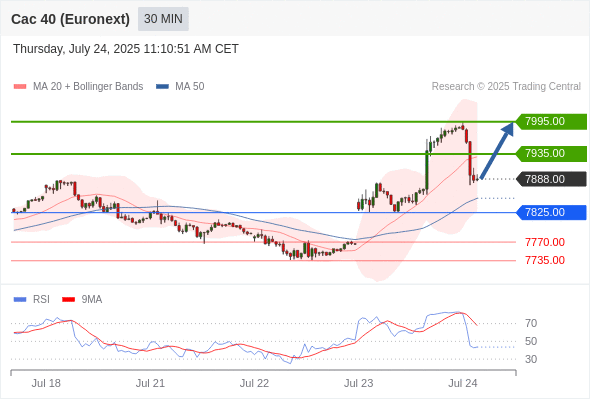Viewport: 590px width, 400px height.
Task: Select the 7935.00 resistance price tag
Action: [x=551, y=154]
